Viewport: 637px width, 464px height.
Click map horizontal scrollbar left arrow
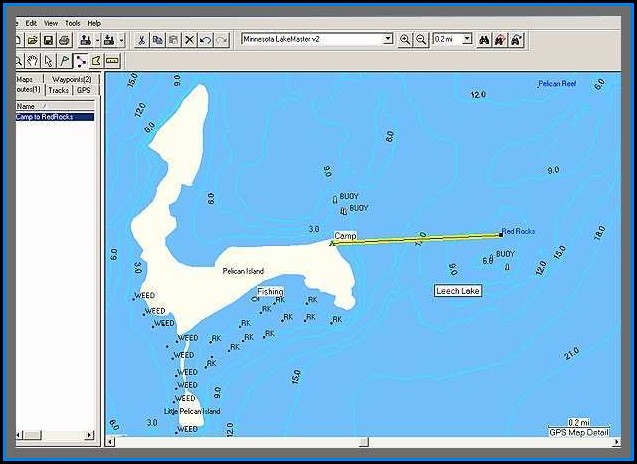(110, 442)
